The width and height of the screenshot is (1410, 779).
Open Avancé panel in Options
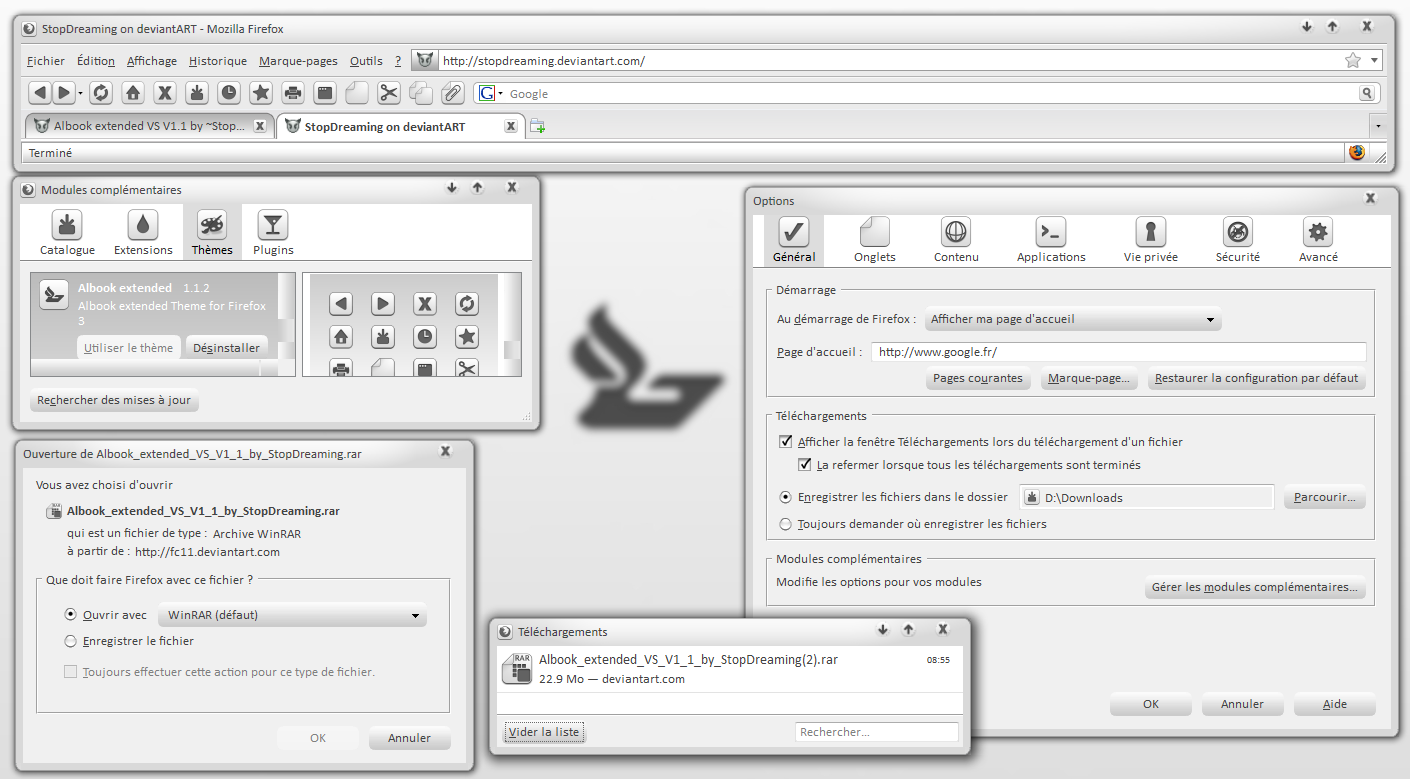pyautogui.click(x=1318, y=240)
